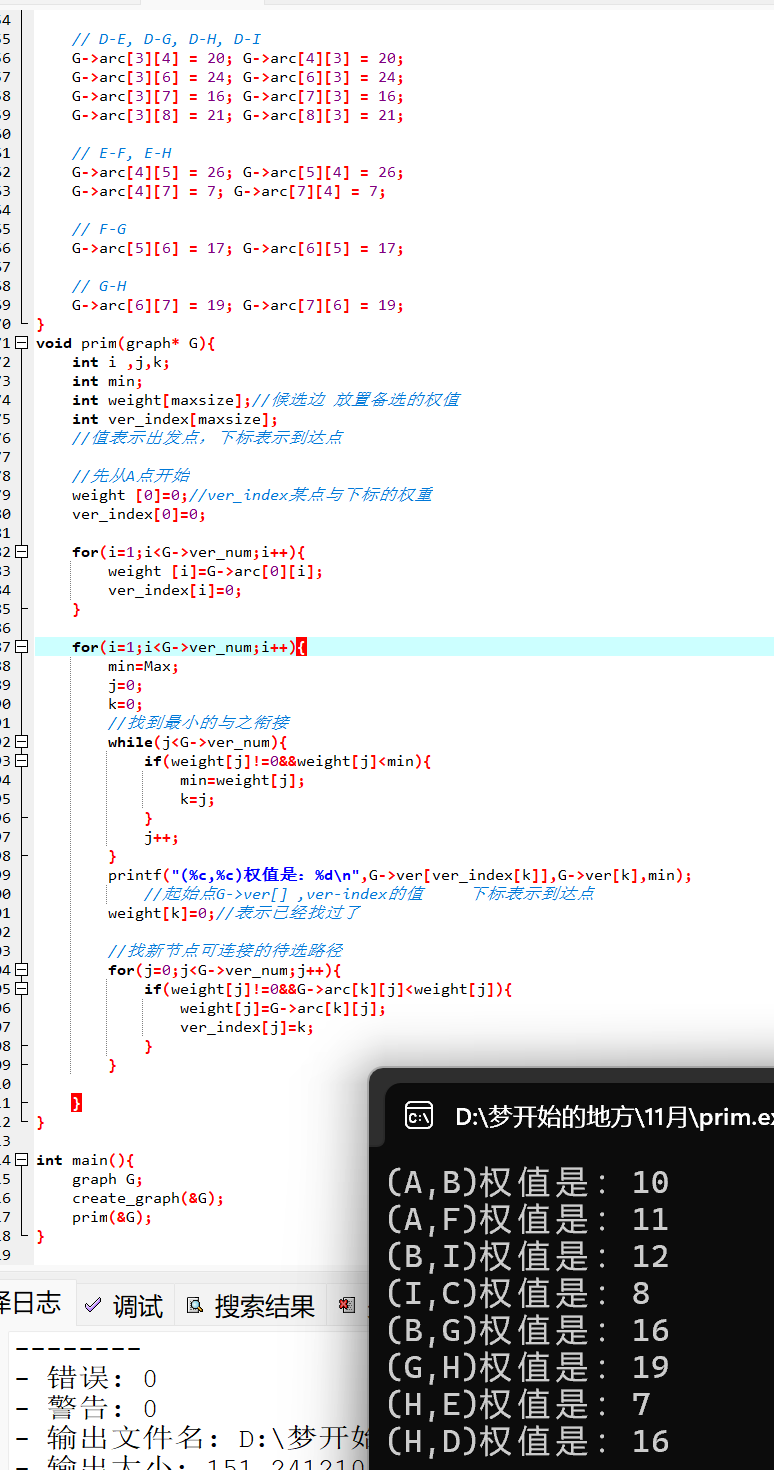Click the console window cmd icon
Image resolution: width=774 pixels, height=1470 pixels.
coord(418,1116)
